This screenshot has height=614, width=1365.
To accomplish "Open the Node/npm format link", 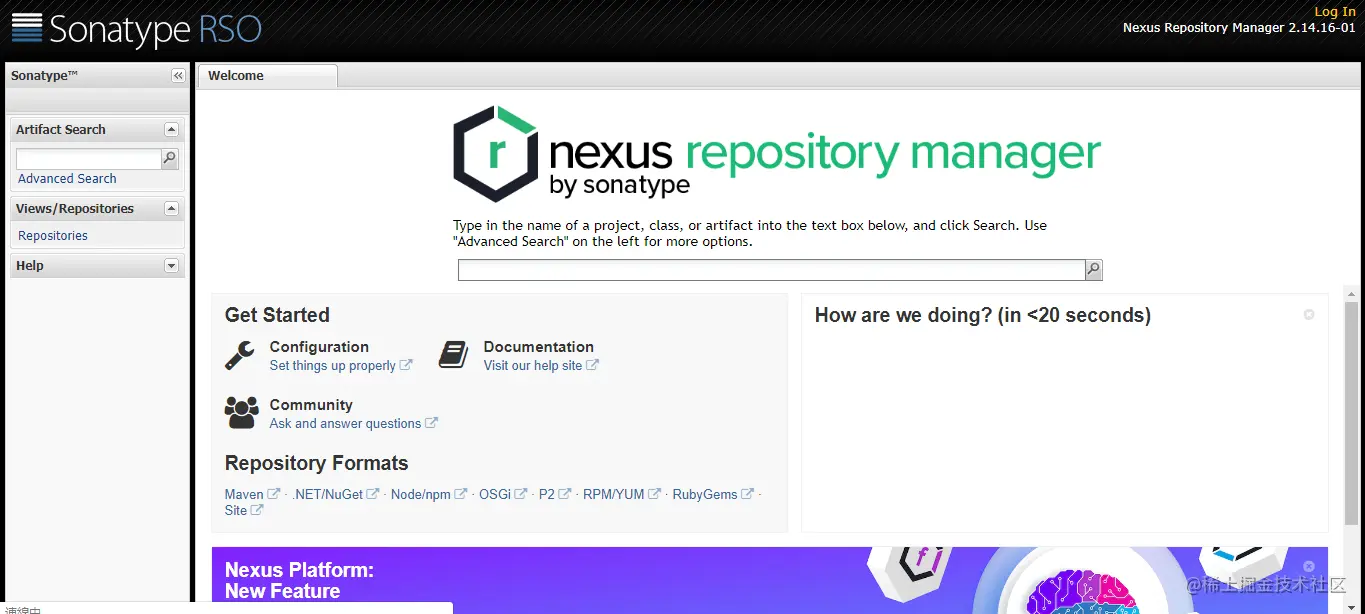I will coord(421,494).
